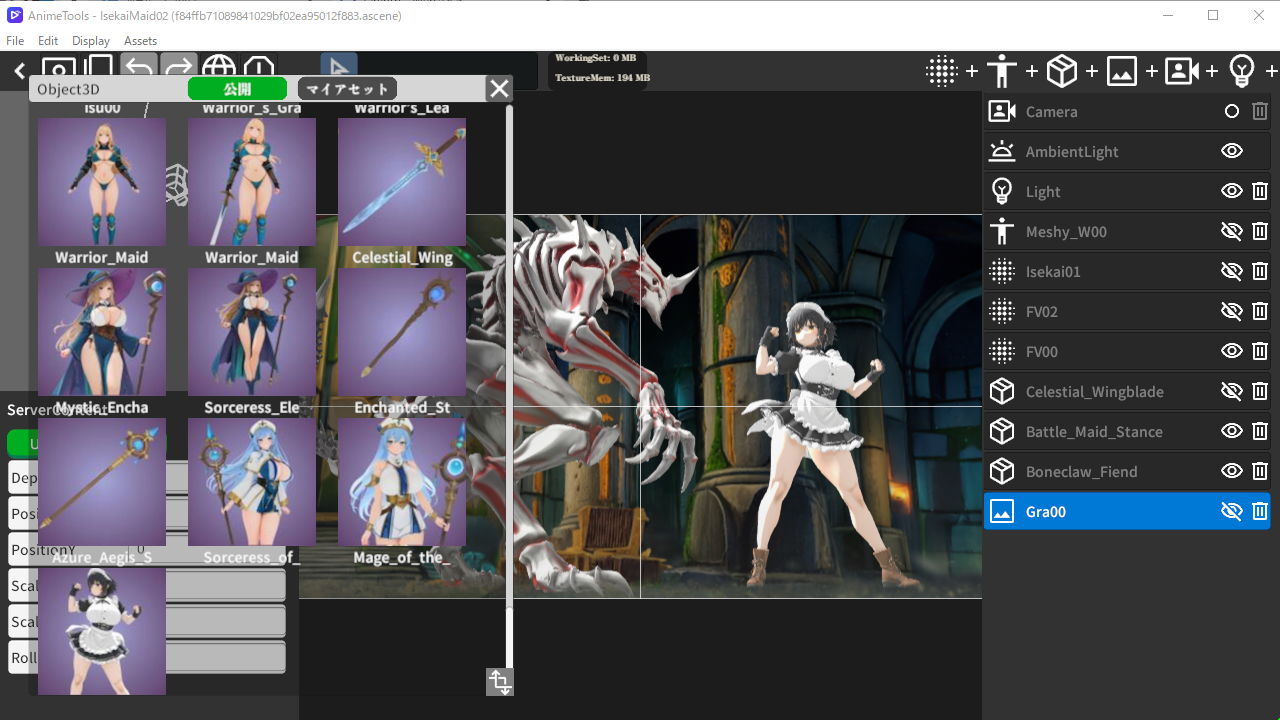This screenshot has width=1280, height=720.
Task: Show the hidden Gra00 image
Action: [x=1232, y=511]
